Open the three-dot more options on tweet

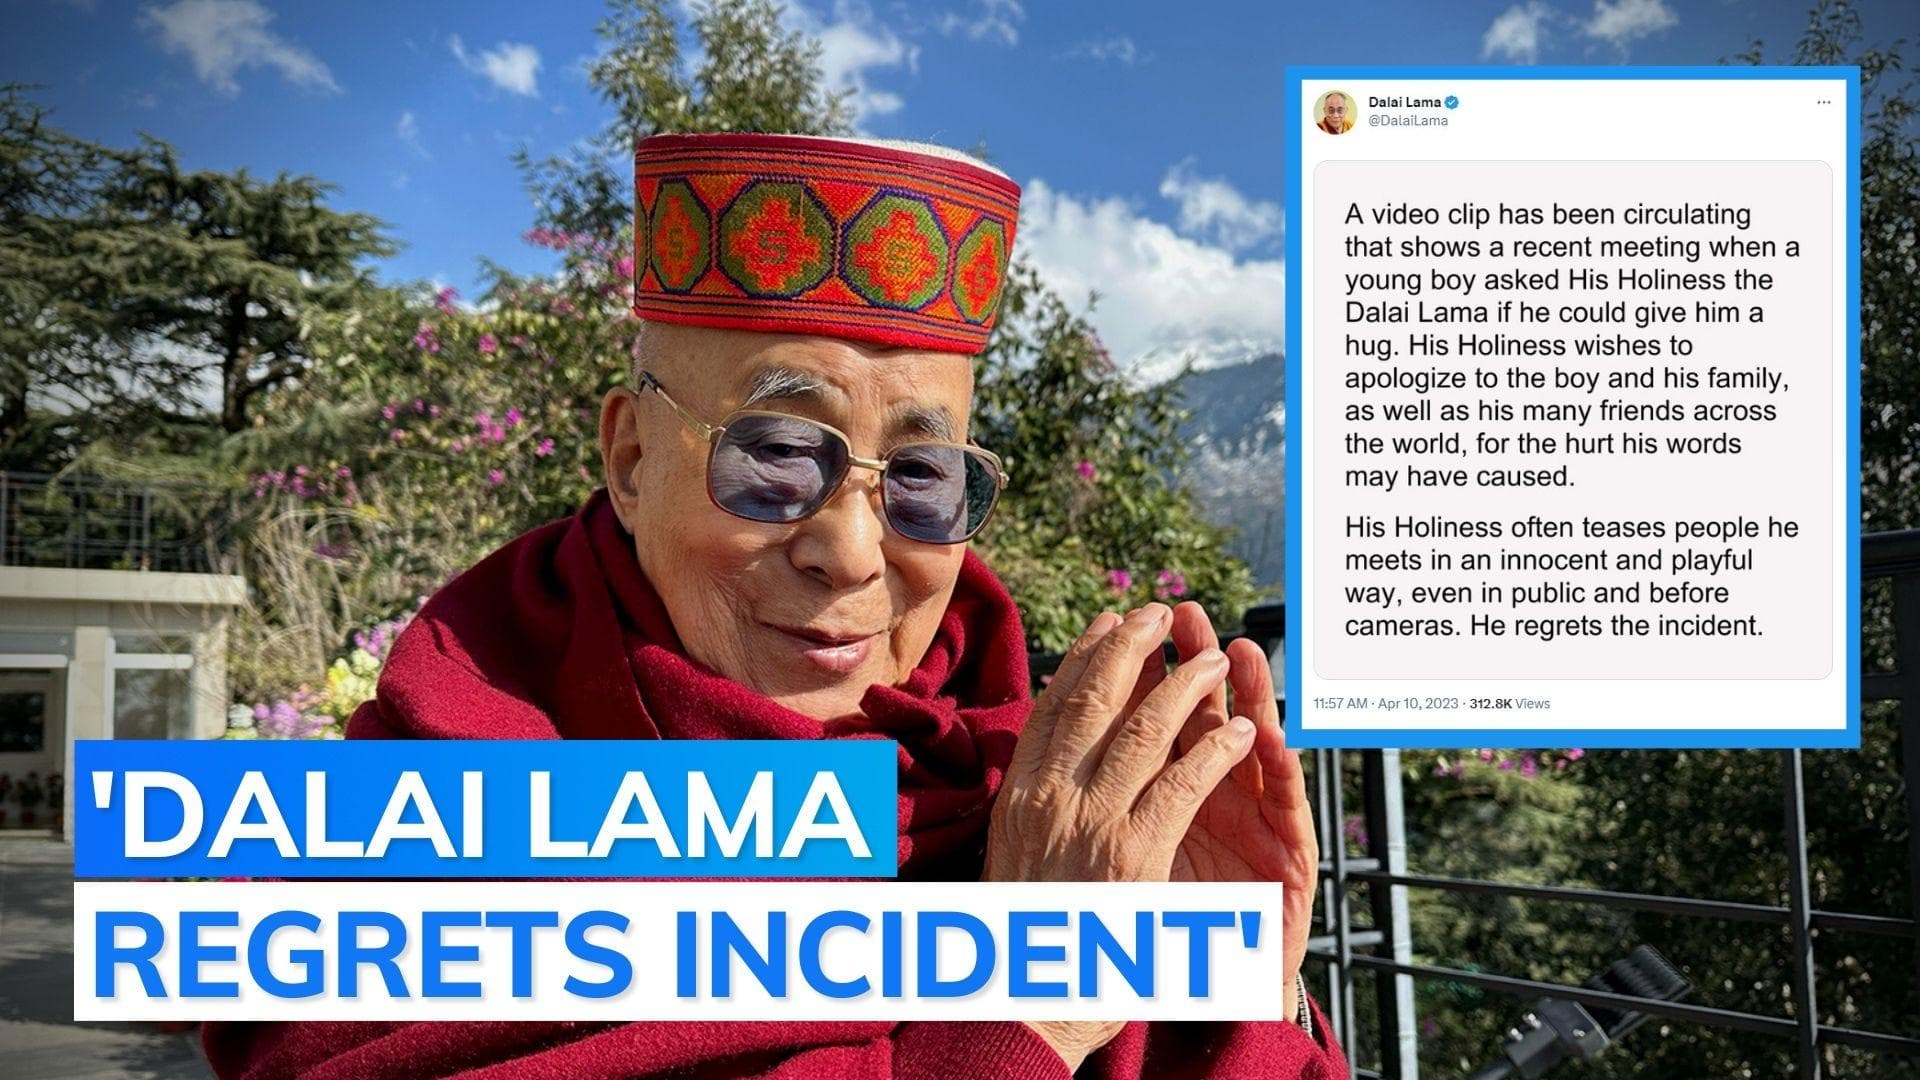coord(1823,102)
